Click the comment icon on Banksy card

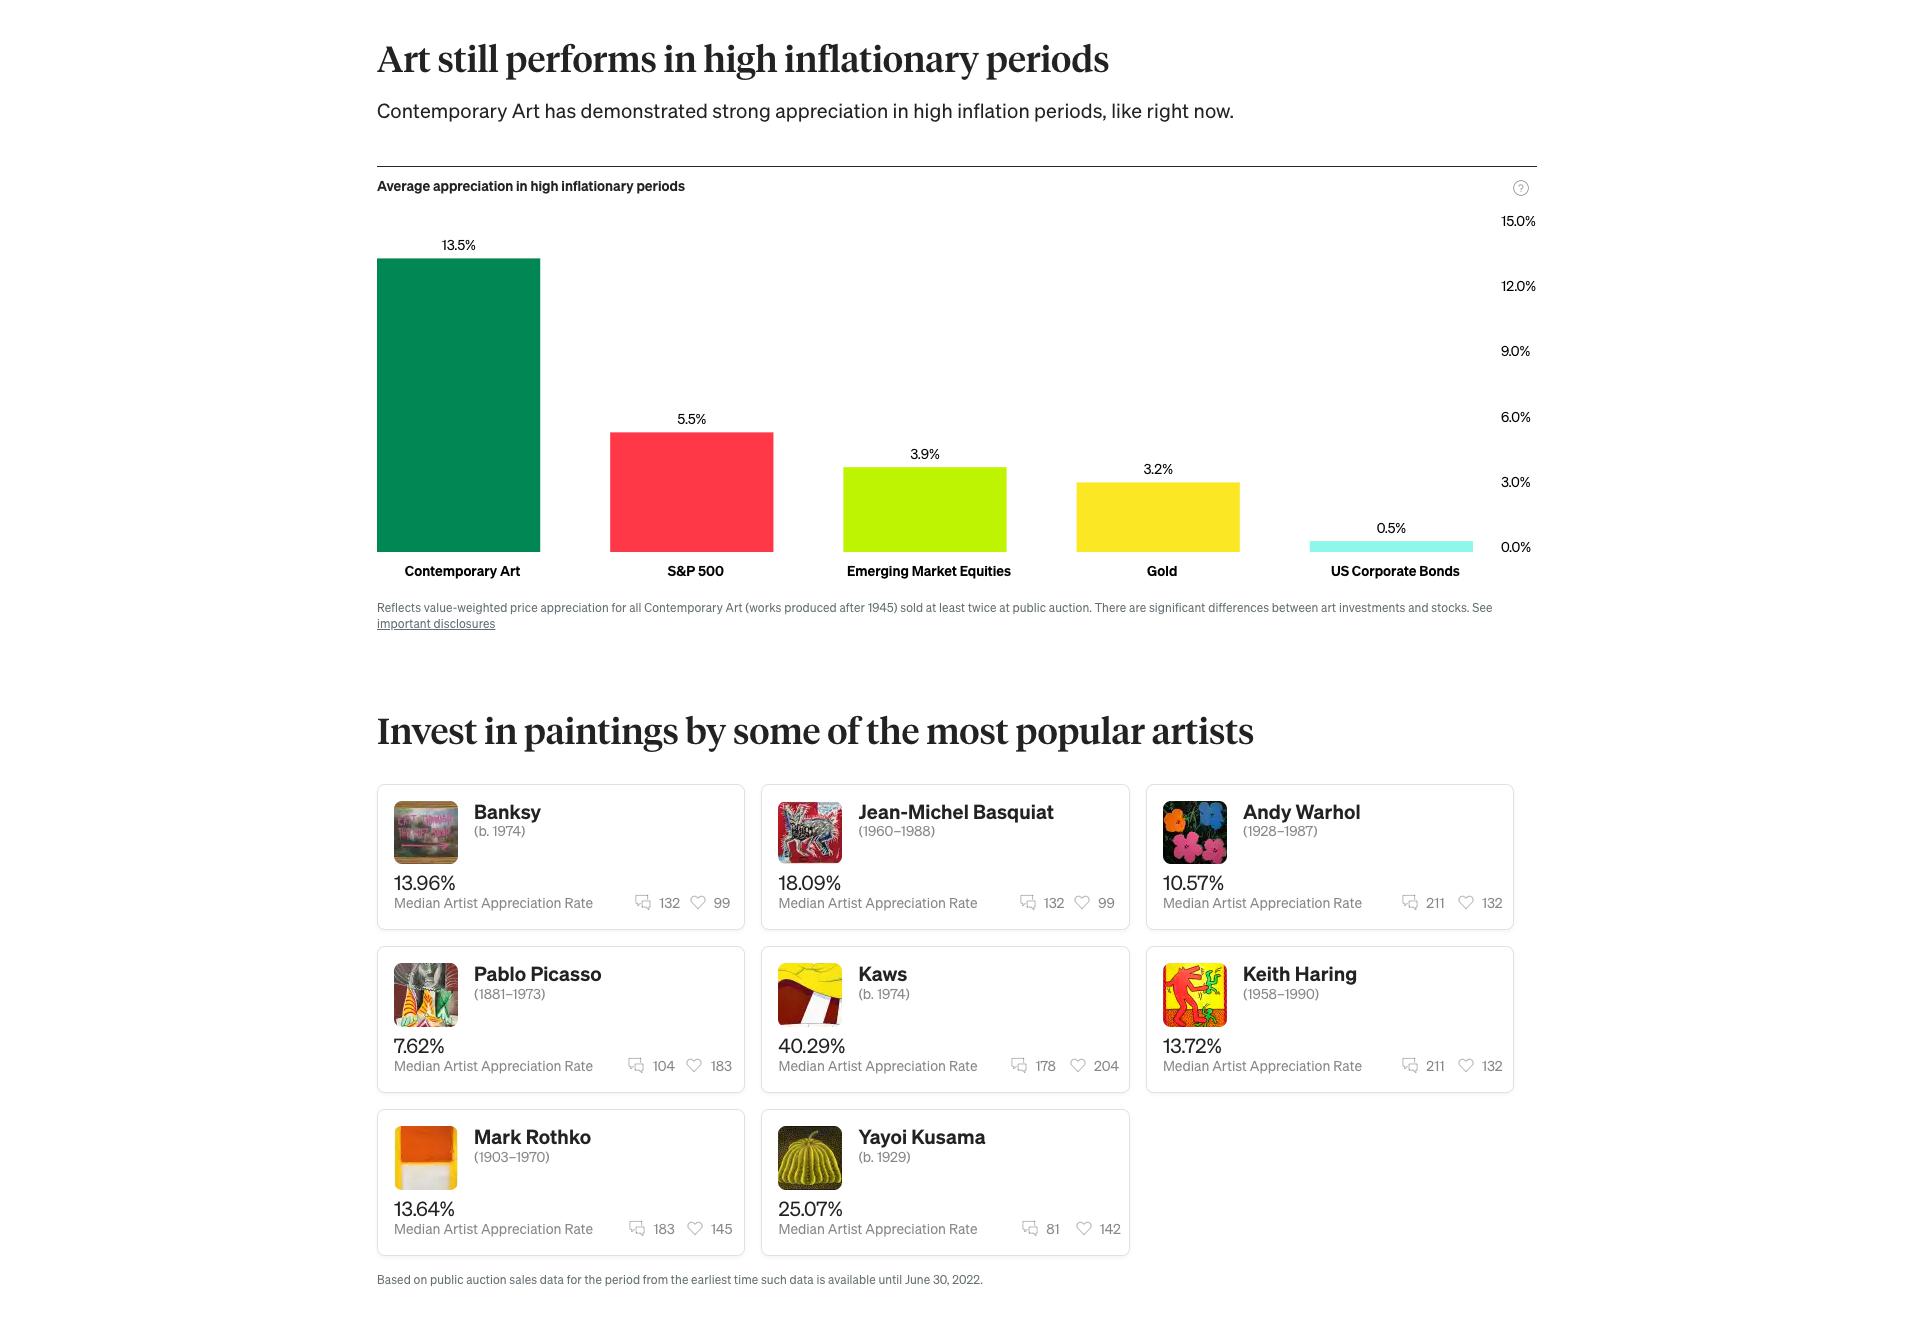pos(643,902)
